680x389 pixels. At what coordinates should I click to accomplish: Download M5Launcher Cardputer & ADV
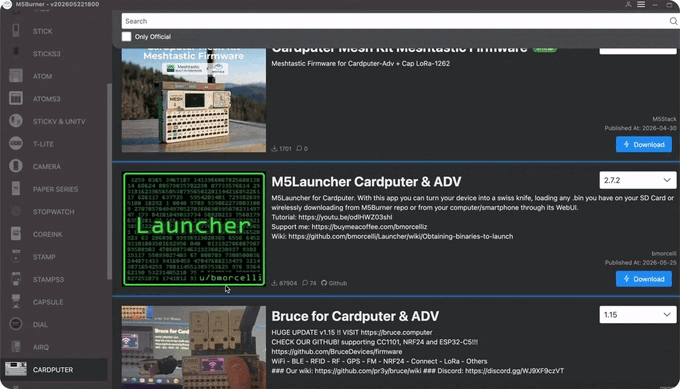(x=644, y=279)
